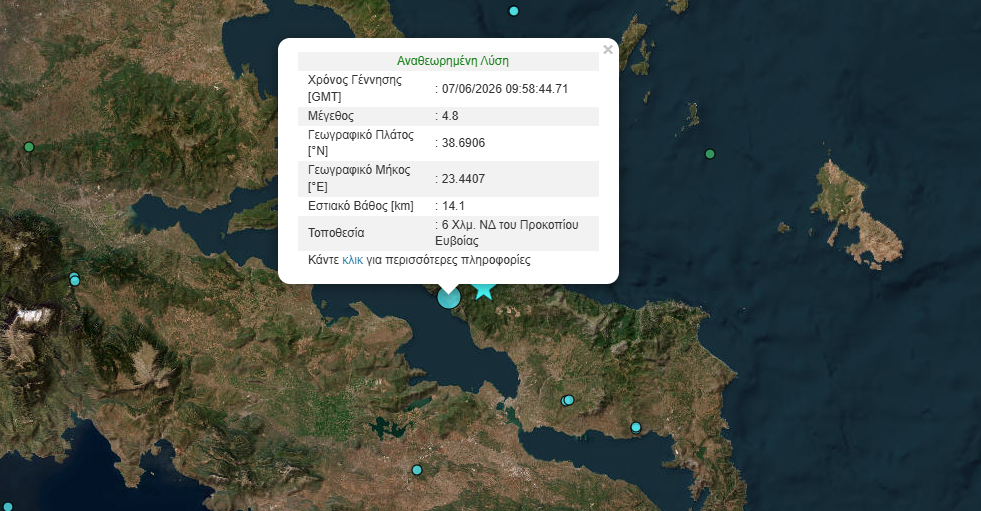The image size is (981, 511).
Task: Select the green marker in the Aegean near Skyros
Action: click(x=709, y=154)
